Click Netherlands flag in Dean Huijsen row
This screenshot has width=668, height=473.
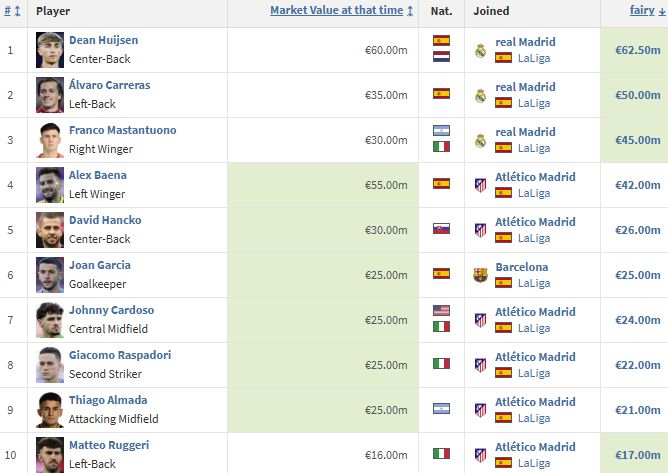point(441,57)
